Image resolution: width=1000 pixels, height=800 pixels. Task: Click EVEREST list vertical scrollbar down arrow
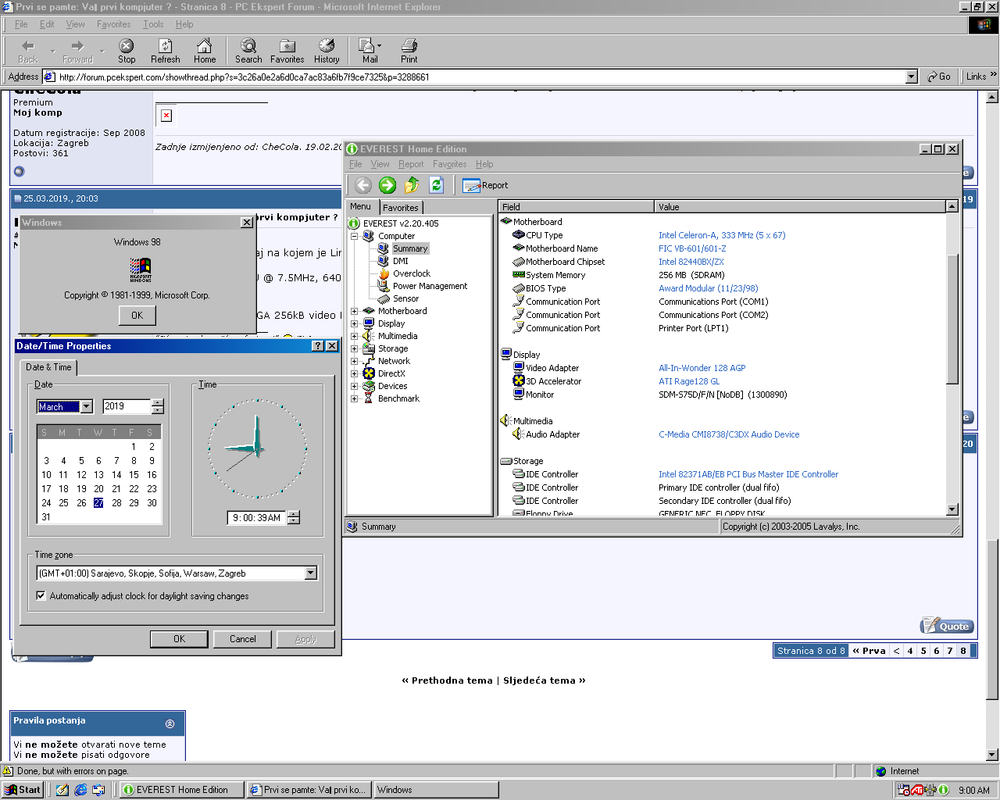(x=952, y=510)
